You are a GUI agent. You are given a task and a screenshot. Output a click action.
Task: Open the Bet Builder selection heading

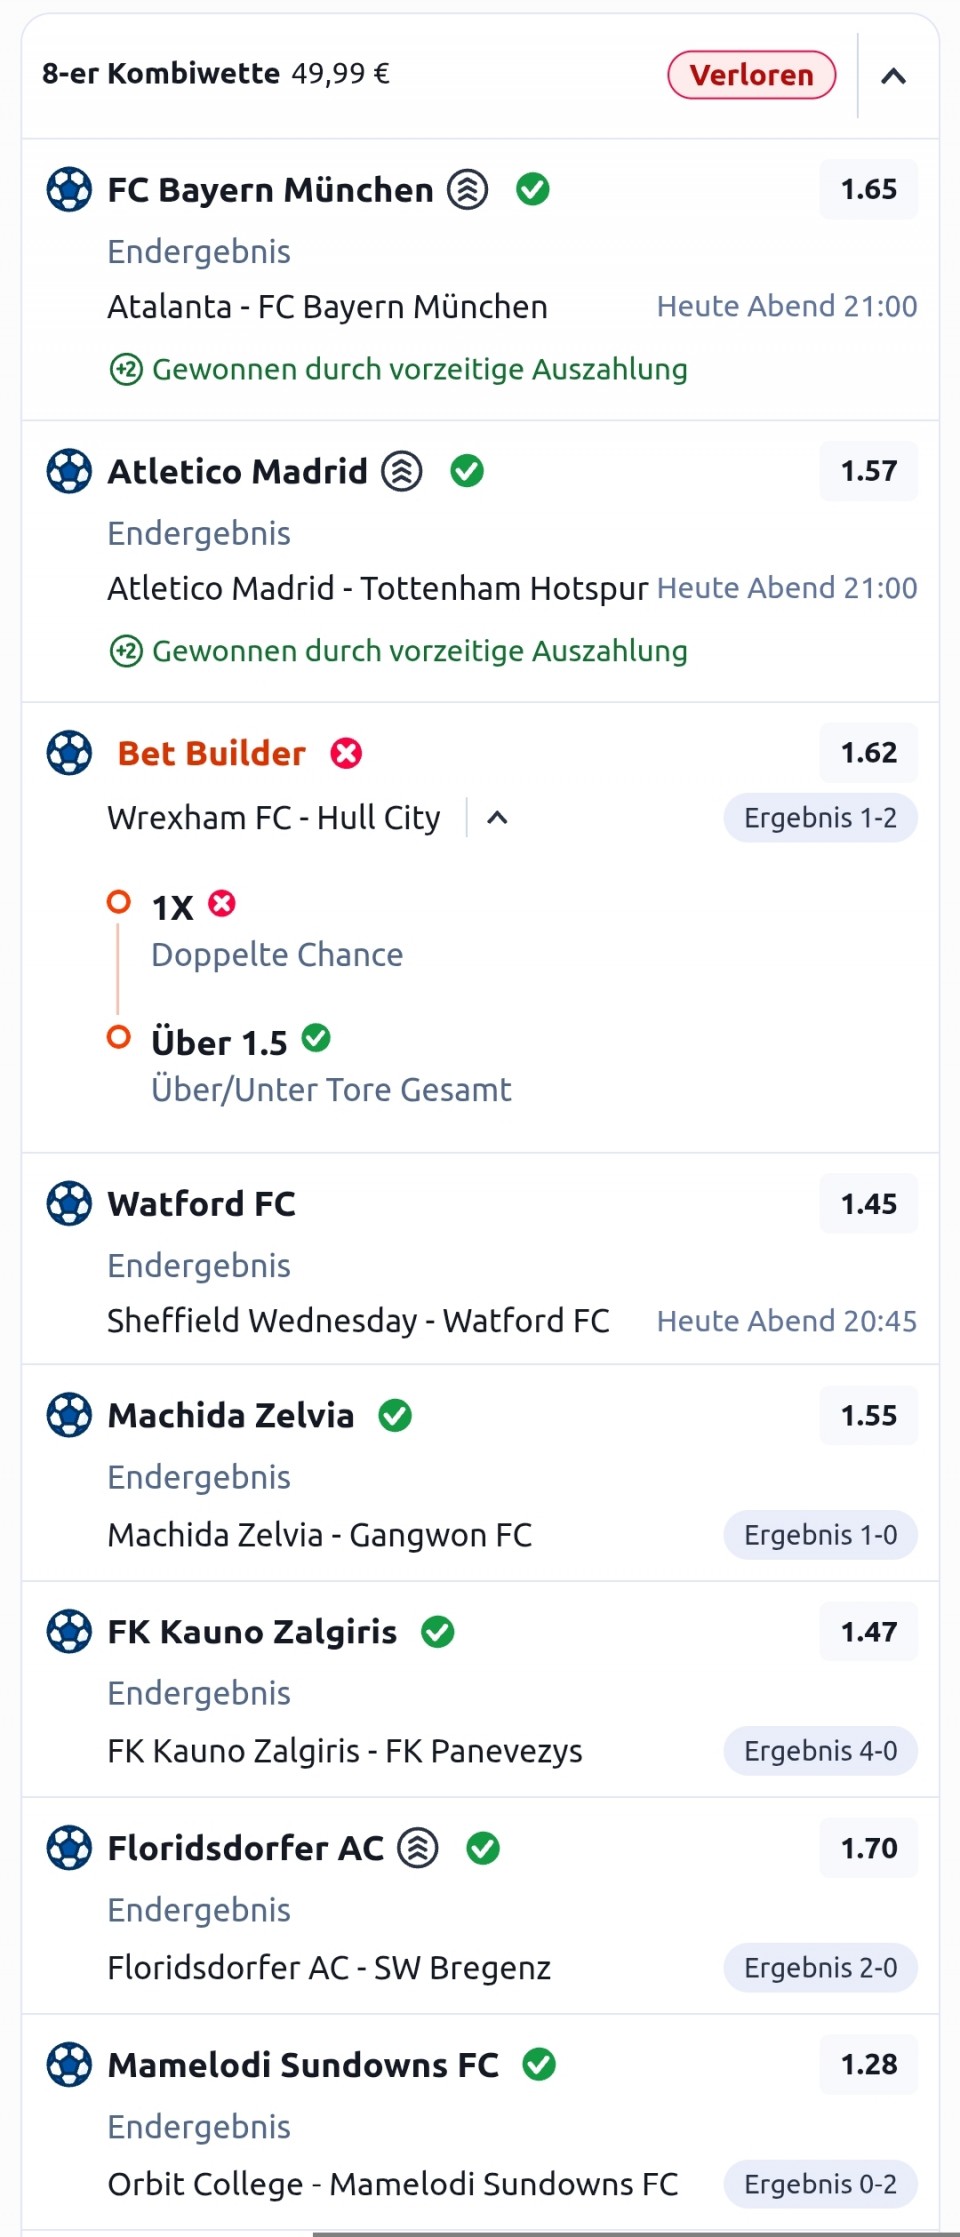(x=211, y=753)
